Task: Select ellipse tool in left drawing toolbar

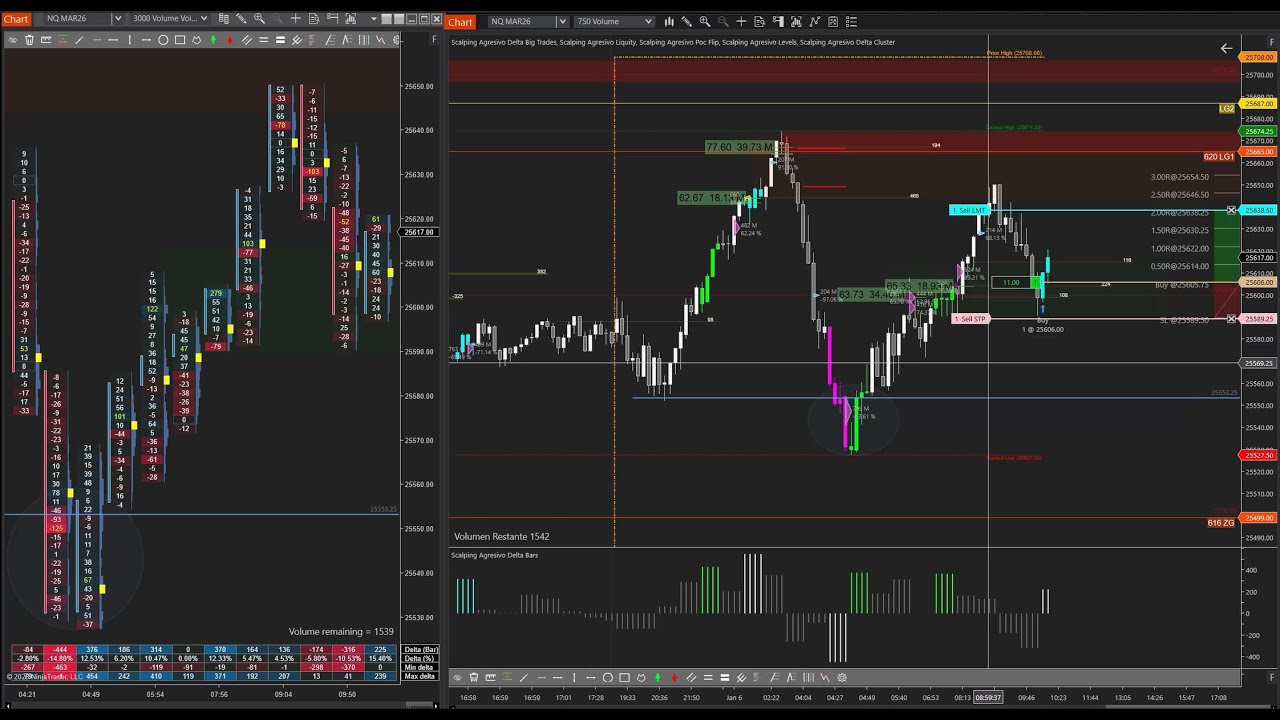Action: [163, 40]
